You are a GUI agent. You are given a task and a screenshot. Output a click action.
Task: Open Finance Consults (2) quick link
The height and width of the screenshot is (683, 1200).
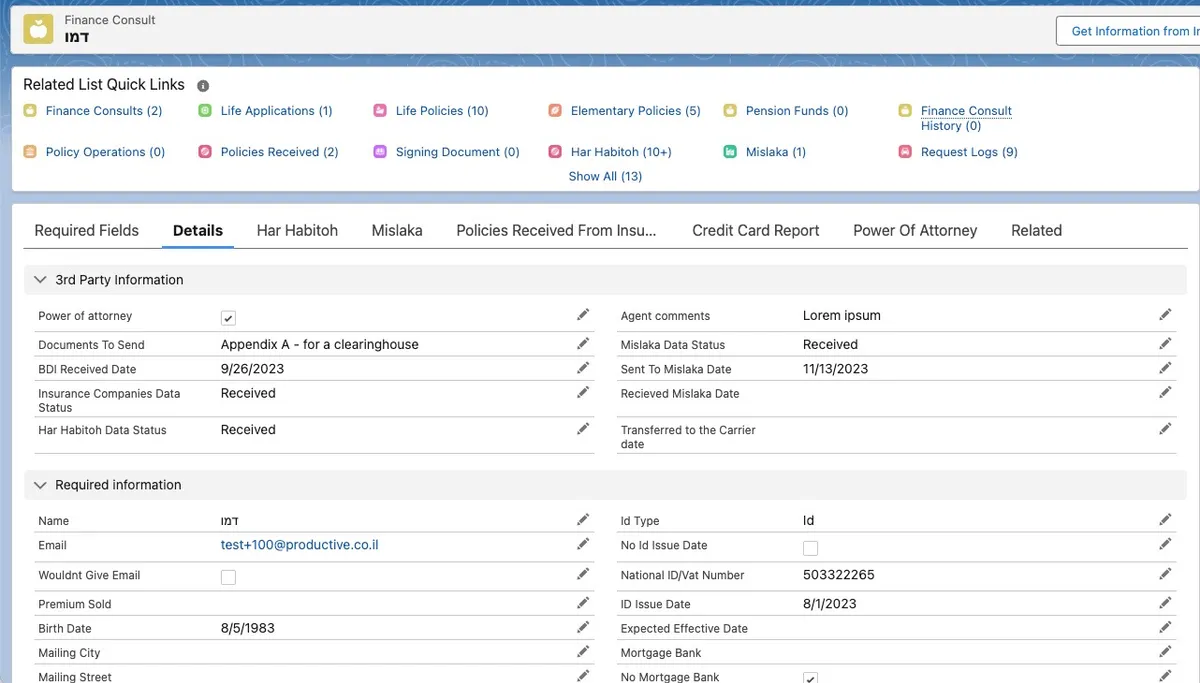tap(104, 111)
